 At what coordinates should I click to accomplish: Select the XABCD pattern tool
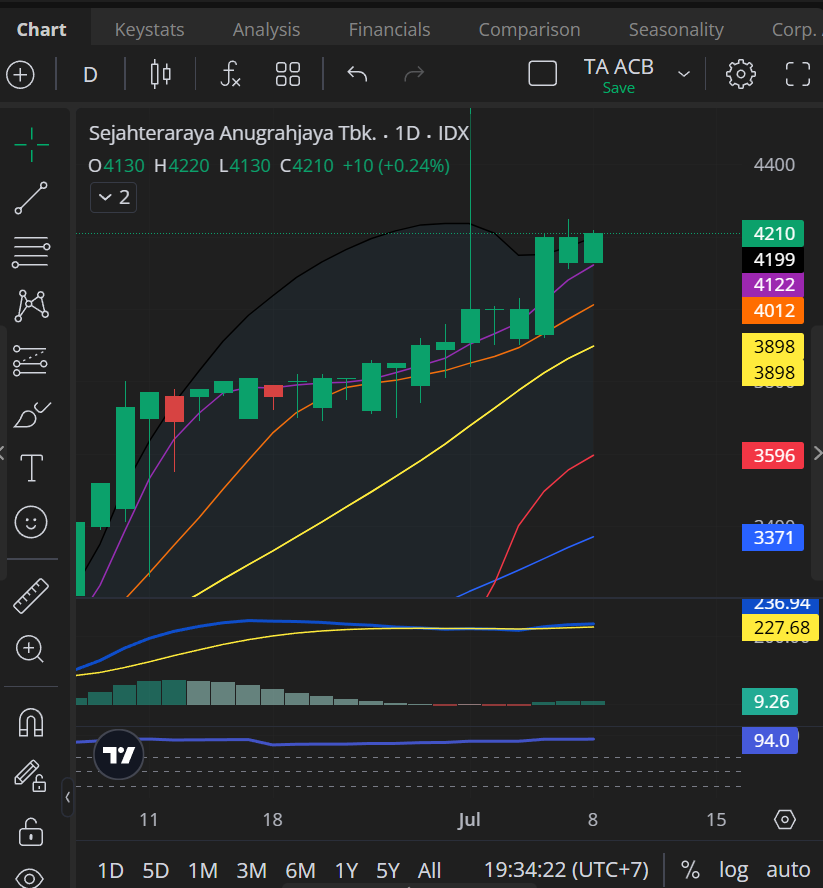tap(32, 306)
